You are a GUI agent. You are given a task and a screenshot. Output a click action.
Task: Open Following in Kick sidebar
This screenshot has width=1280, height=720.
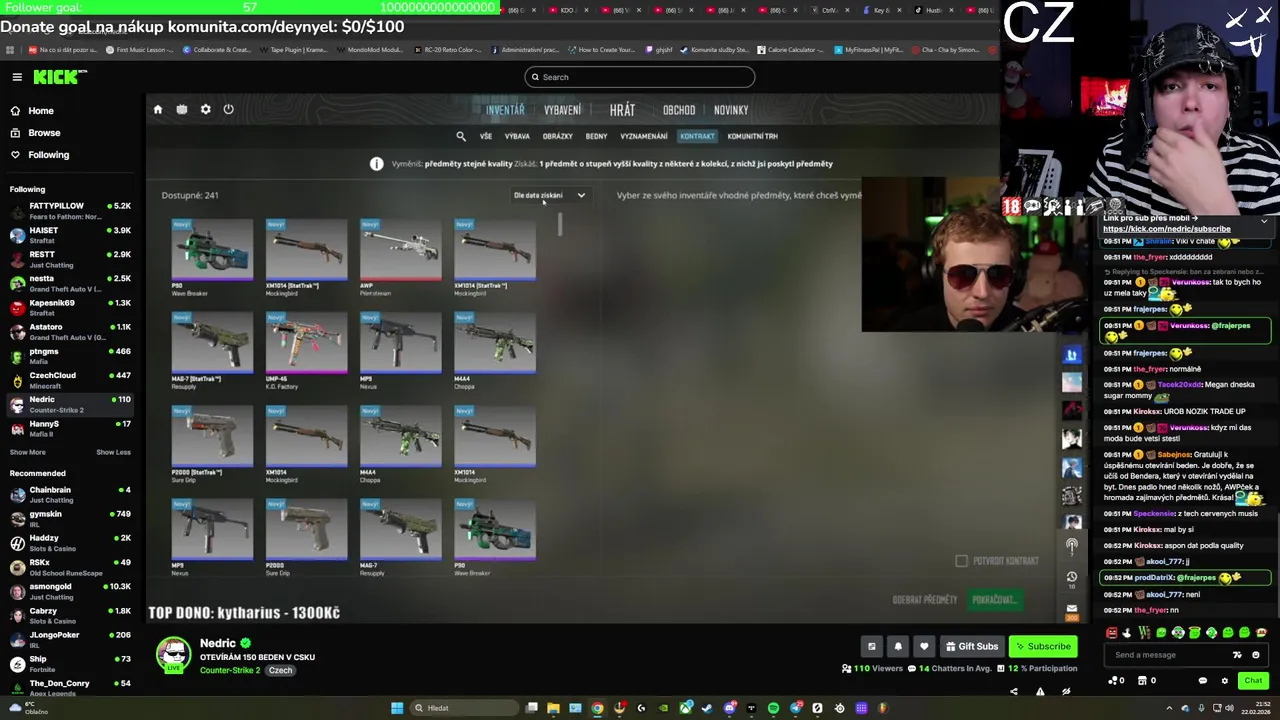[x=48, y=155]
